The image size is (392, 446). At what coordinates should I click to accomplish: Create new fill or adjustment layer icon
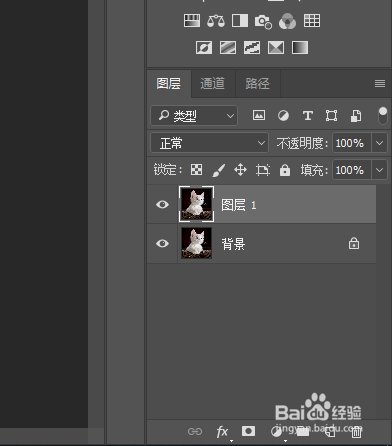(x=276, y=432)
